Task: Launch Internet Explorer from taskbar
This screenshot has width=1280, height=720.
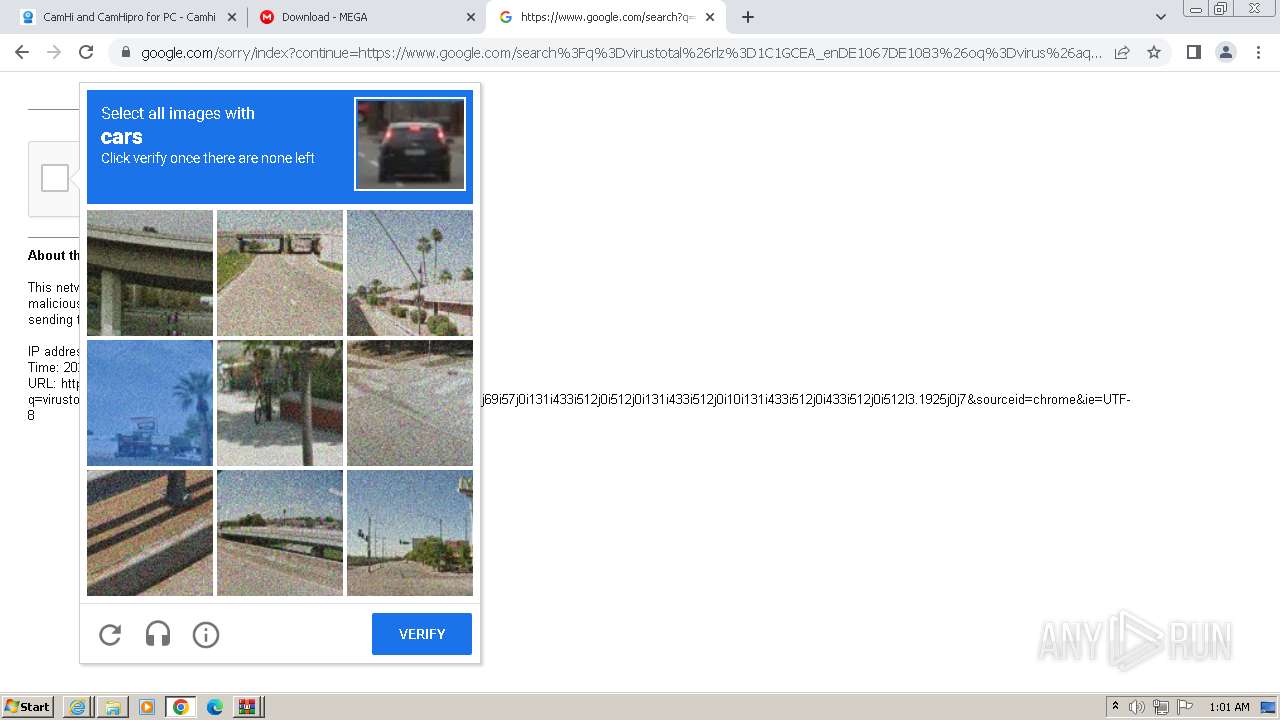Action: 77,707
